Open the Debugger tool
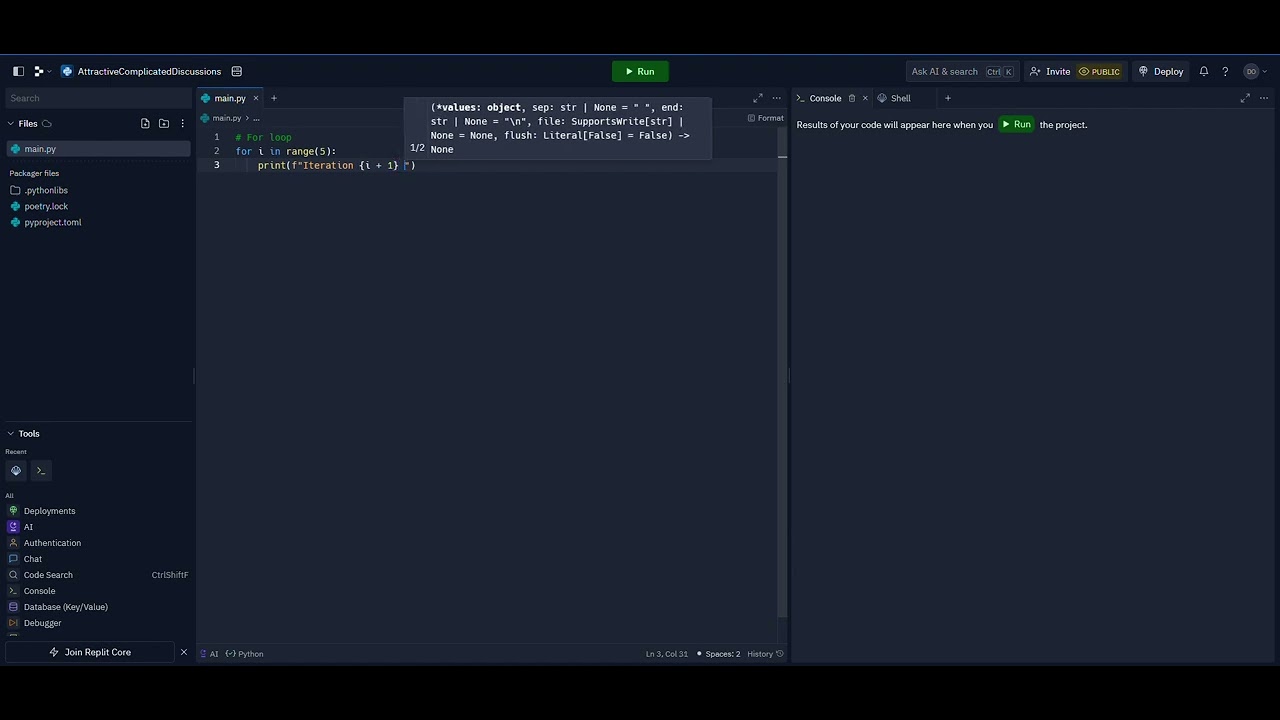This screenshot has width=1280, height=720. [x=42, y=623]
